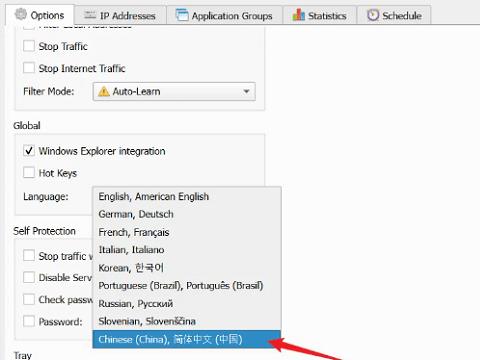This screenshot has height=360, width=480.
Task: Open the Options tab
Action: (40, 15)
